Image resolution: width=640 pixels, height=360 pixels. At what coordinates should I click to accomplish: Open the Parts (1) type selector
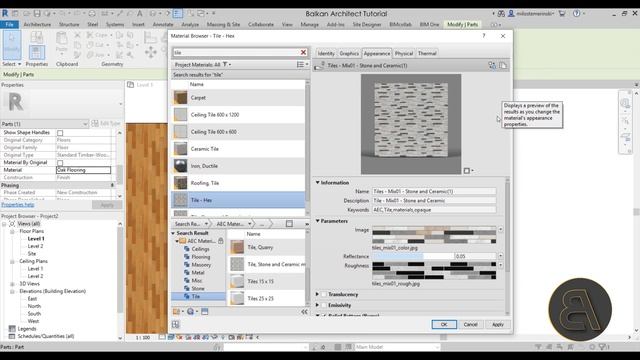[x=44, y=124]
